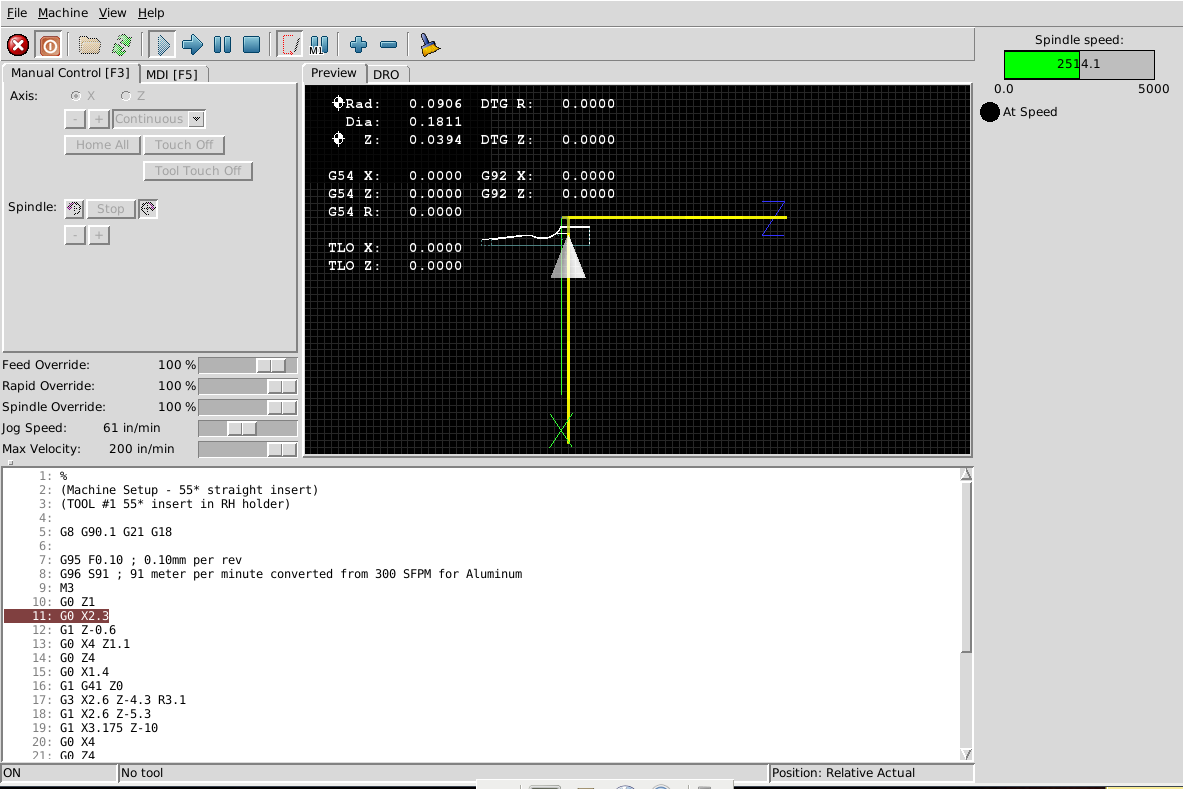This screenshot has width=1183, height=789.
Task: Adjust the Jog Speed slider
Action: click(x=247, y=428)
